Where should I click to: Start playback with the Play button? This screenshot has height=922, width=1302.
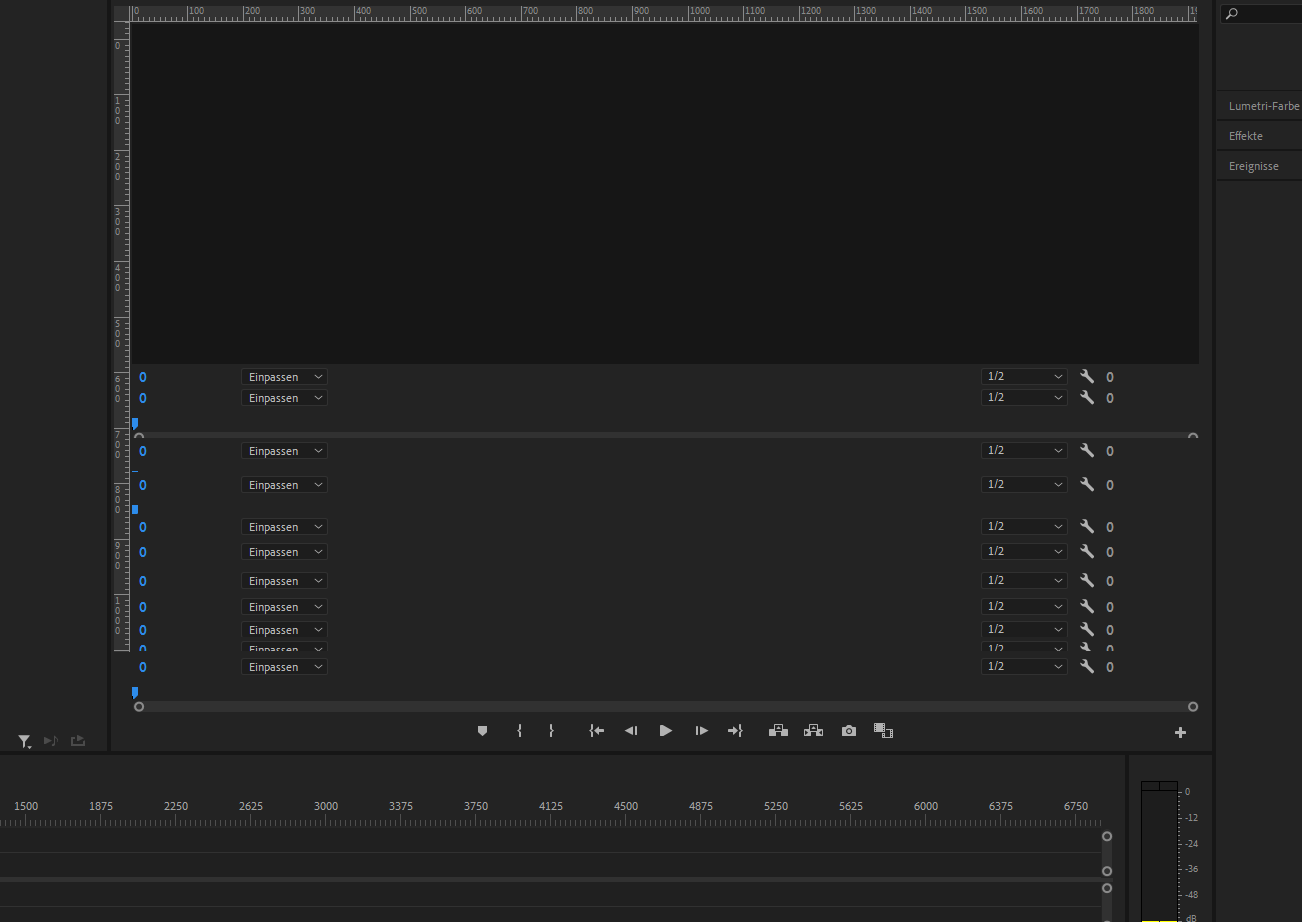[x=666, y=731]
